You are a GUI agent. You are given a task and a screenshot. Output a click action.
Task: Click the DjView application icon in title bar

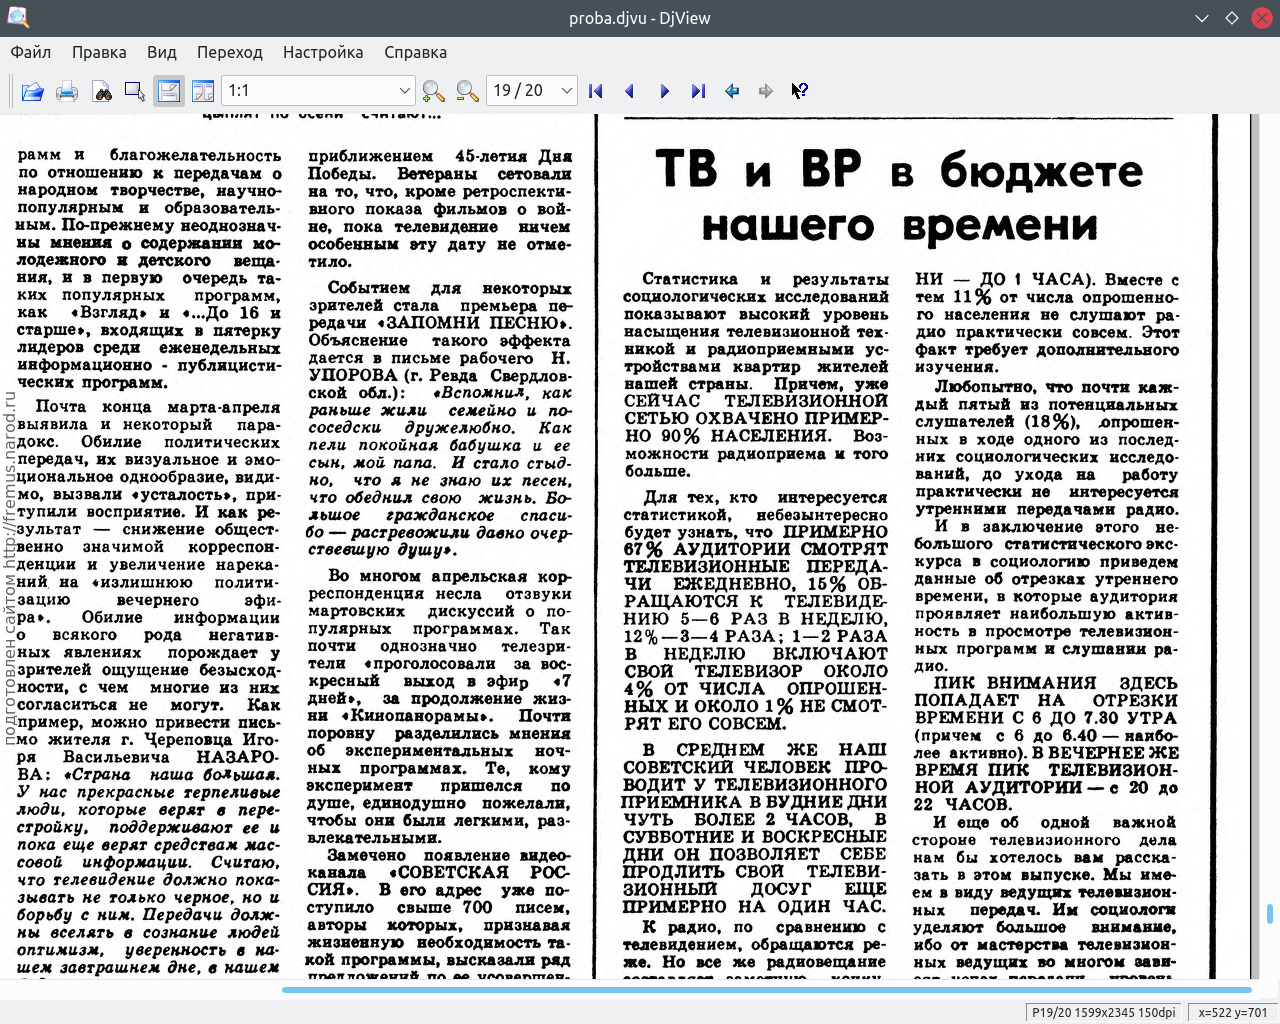[x=17, y=18]
